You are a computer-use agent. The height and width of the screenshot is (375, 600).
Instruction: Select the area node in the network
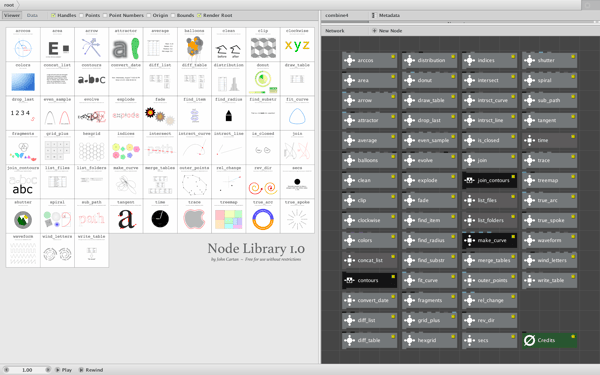pos(369,80)
